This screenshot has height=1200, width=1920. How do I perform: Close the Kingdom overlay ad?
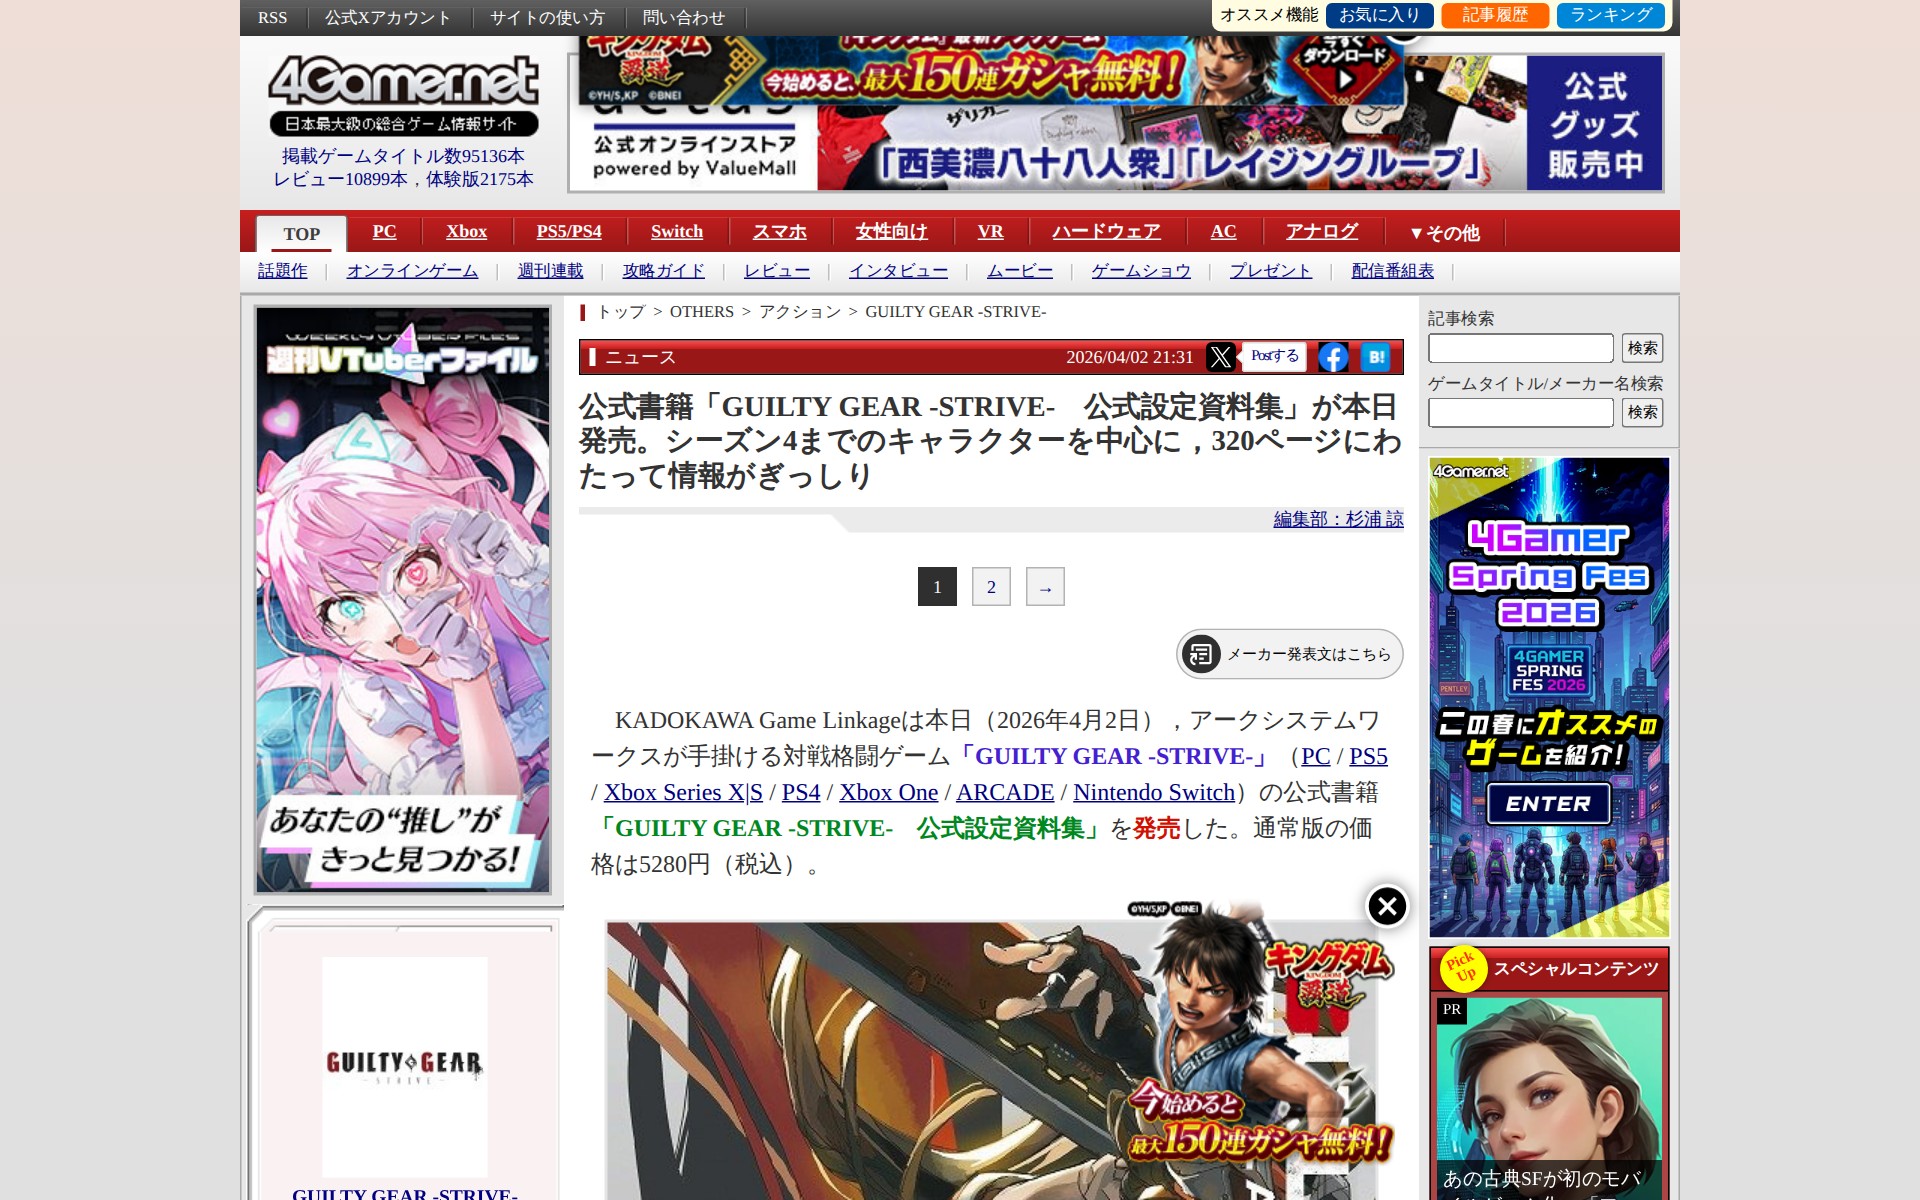click(x=1387, y=906)
